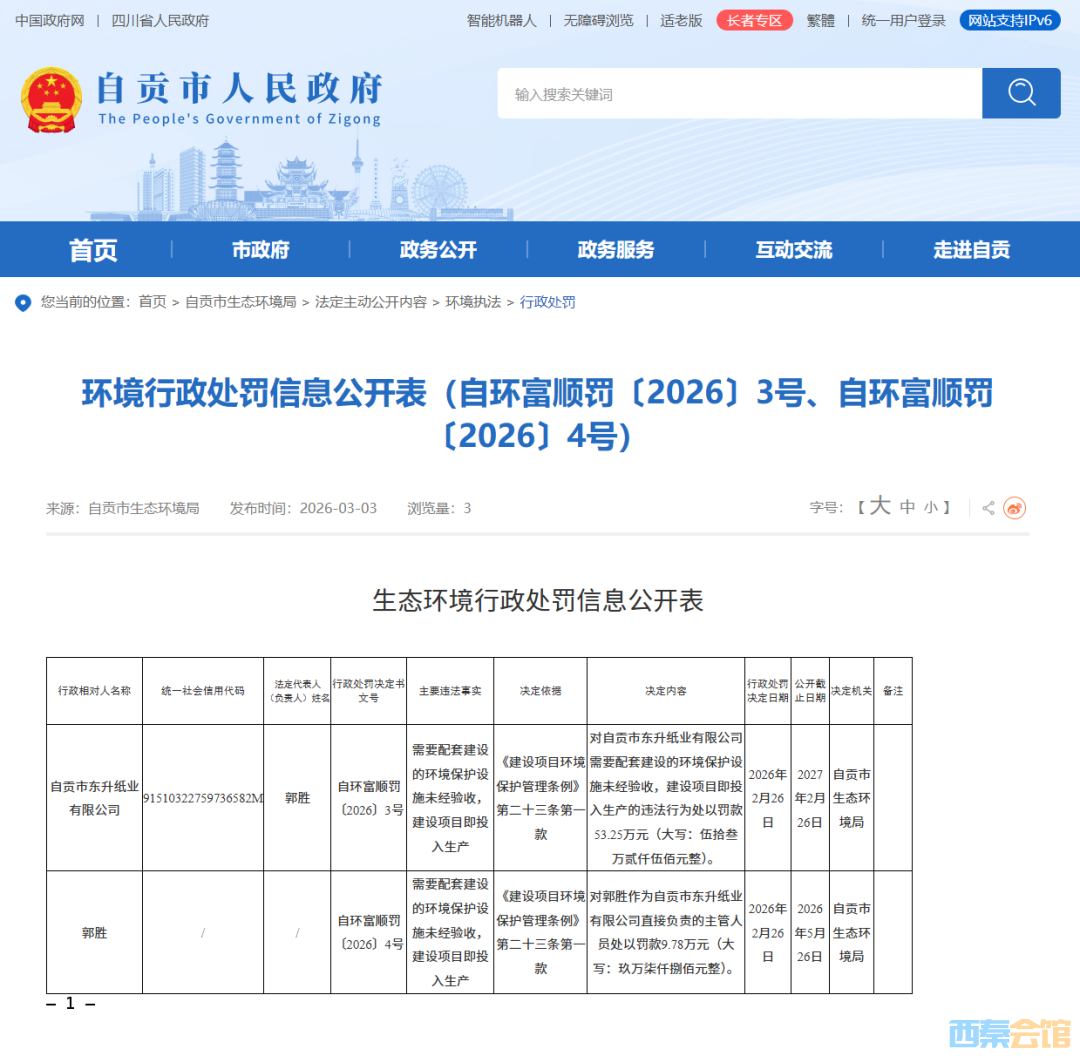The width and height of the screenshot is (1080, 1056).
Task: Select medium font size 中
Action: tap(907, 508)
